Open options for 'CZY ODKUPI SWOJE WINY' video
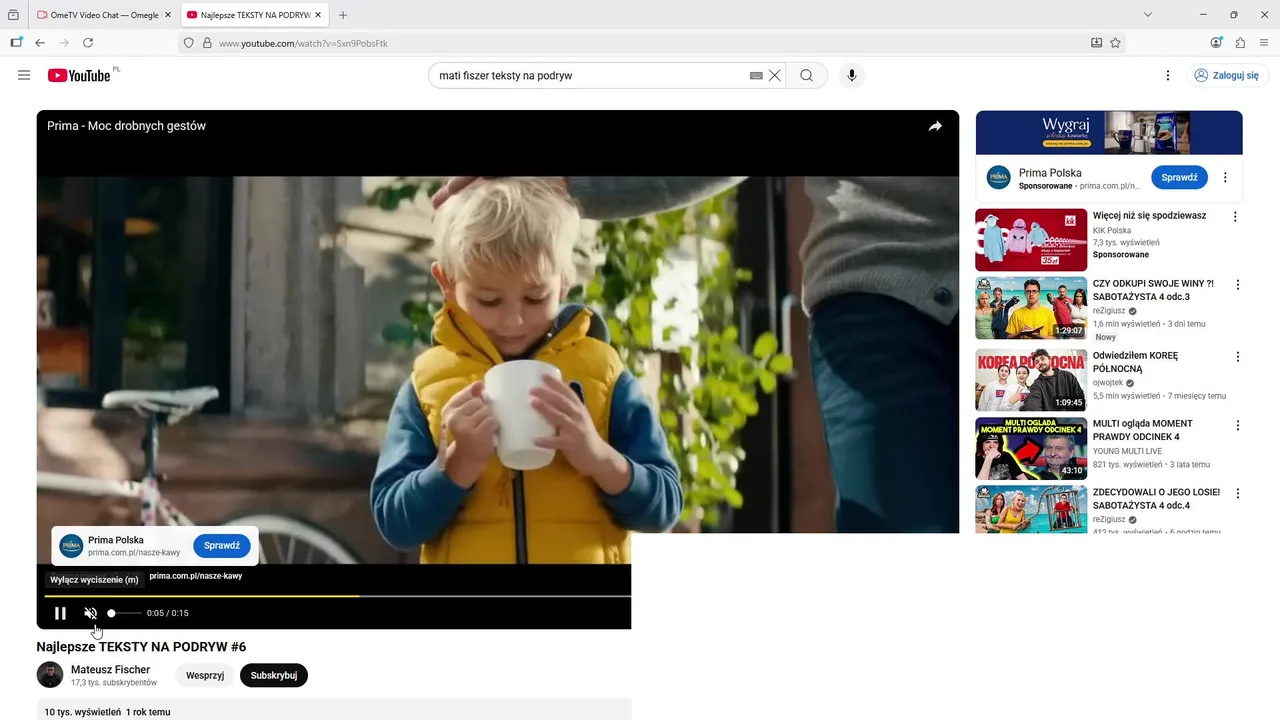Image resolution: width=1280 pixels, height=720 pixels. pyautogui.click(x=1237, y=285)
